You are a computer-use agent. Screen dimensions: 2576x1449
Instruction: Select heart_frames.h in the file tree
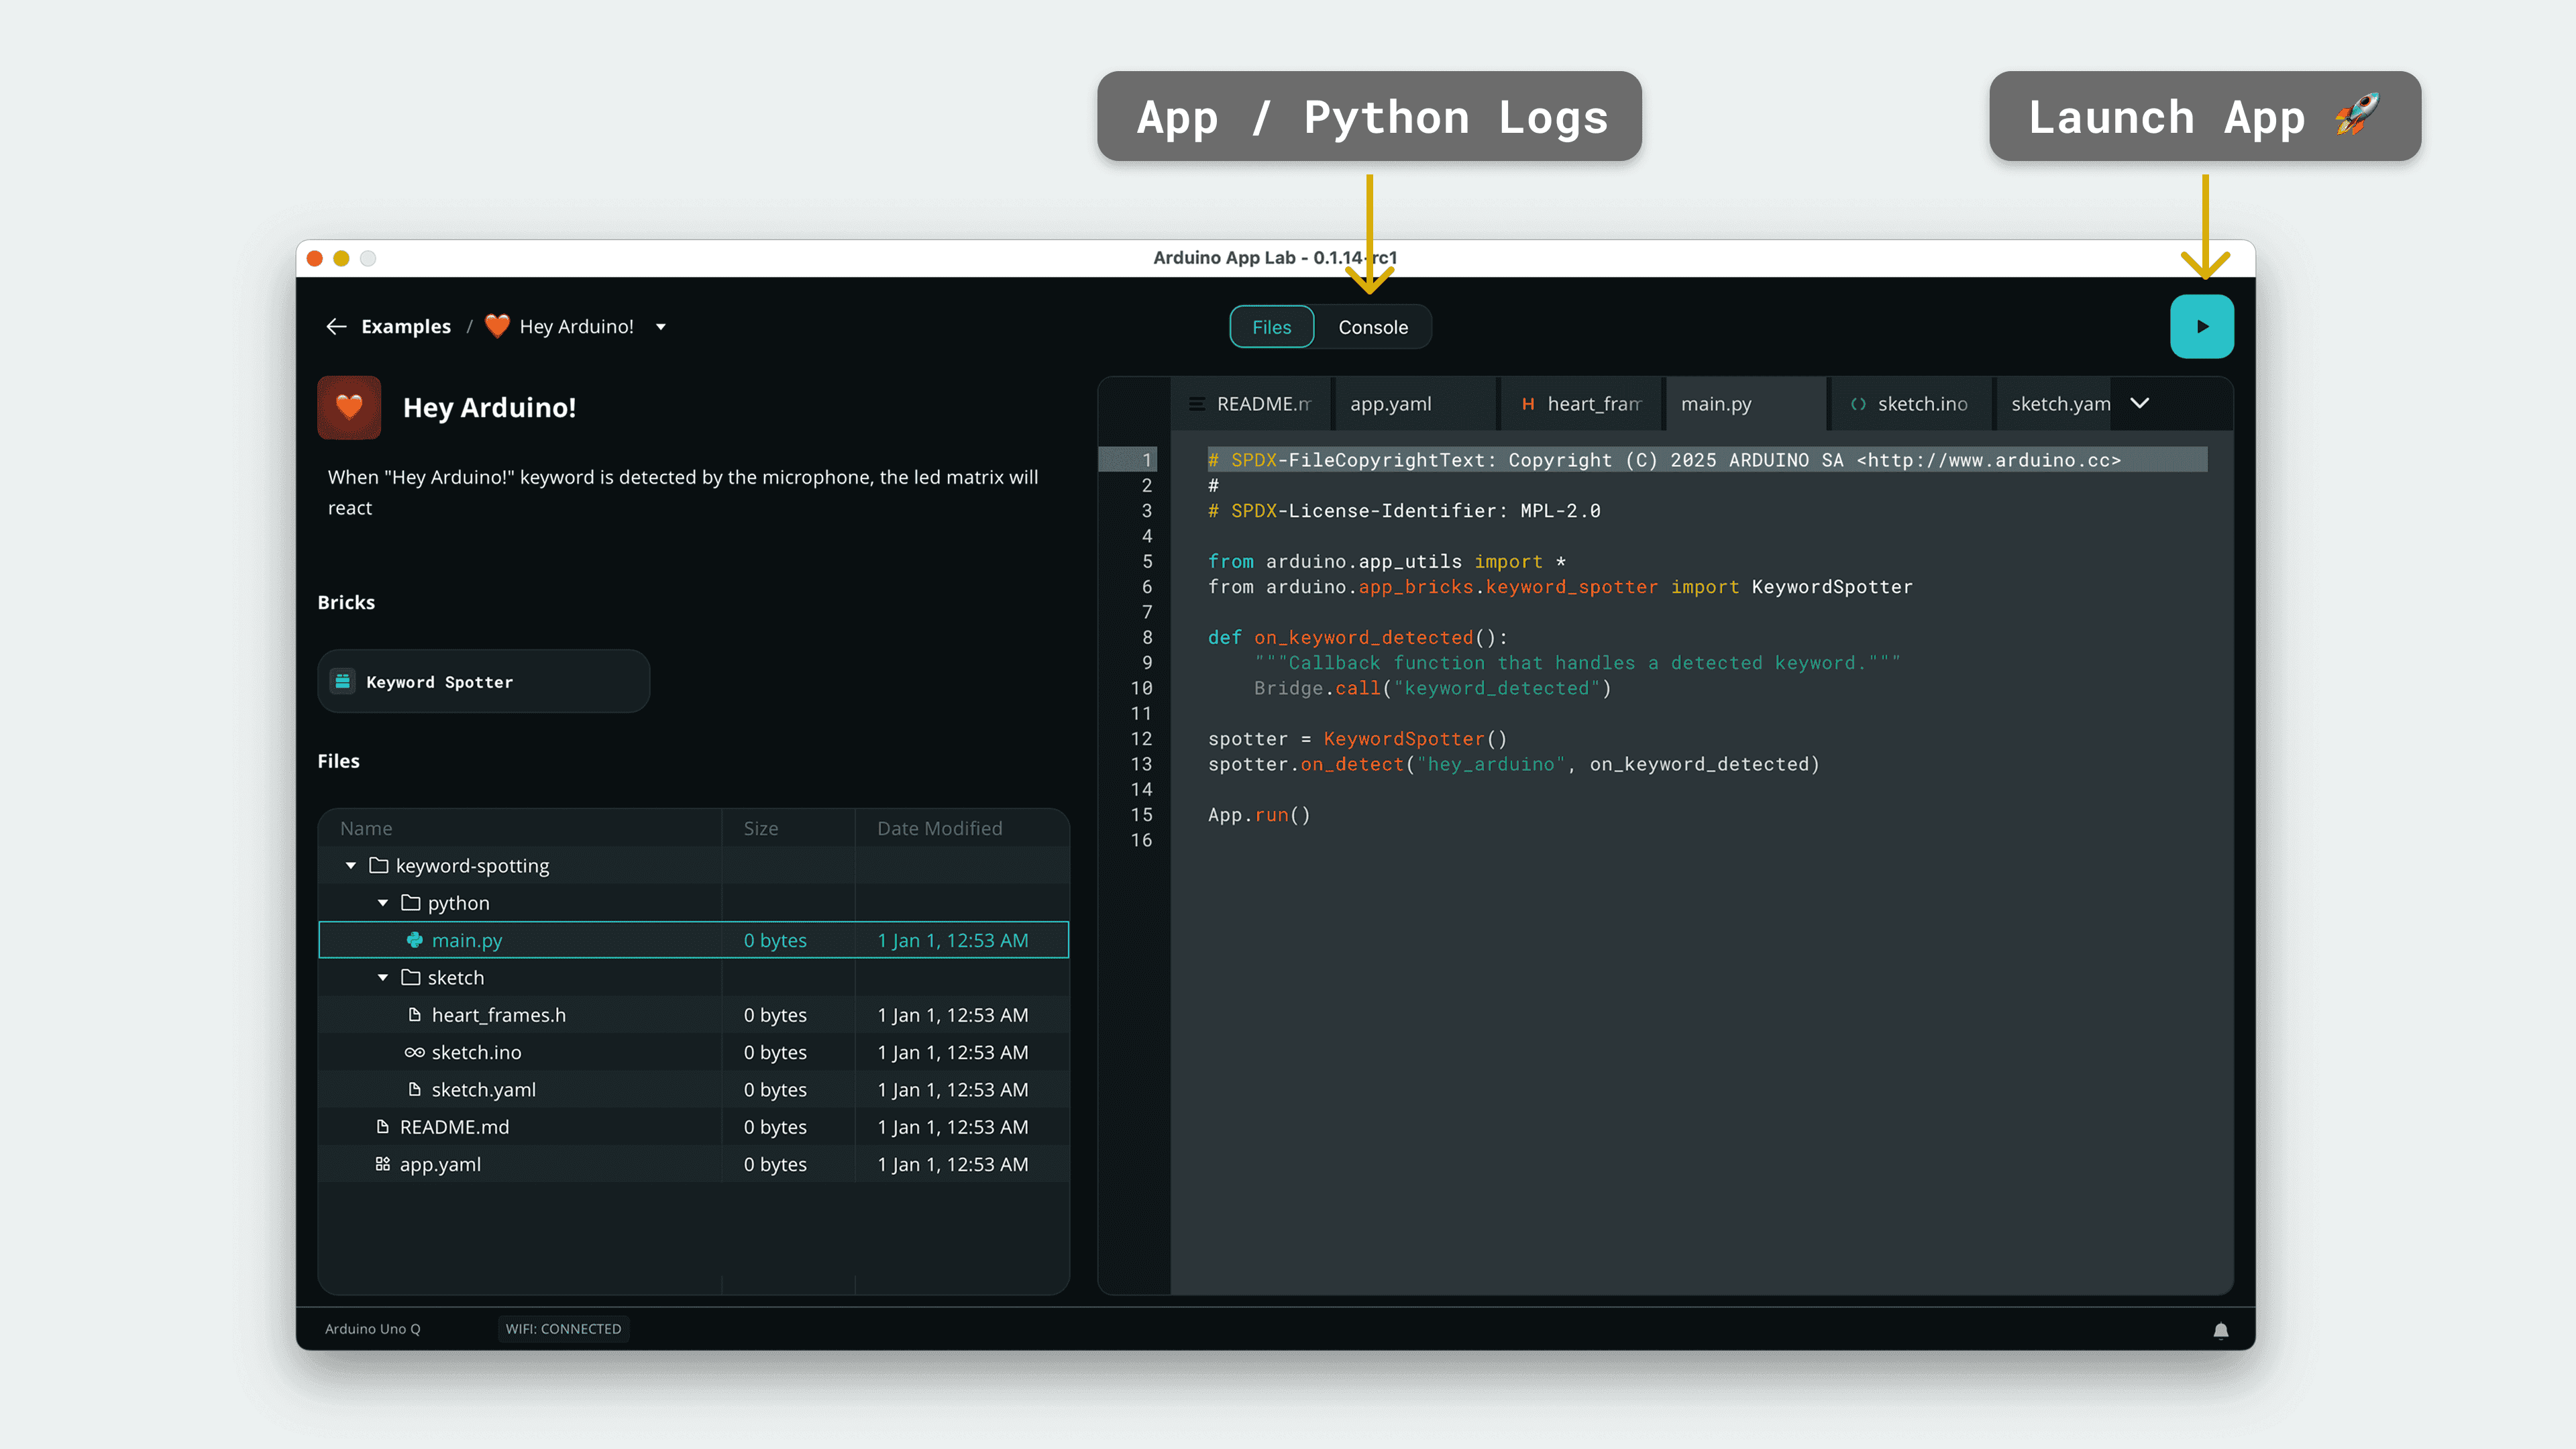(x=498, y=1014)
